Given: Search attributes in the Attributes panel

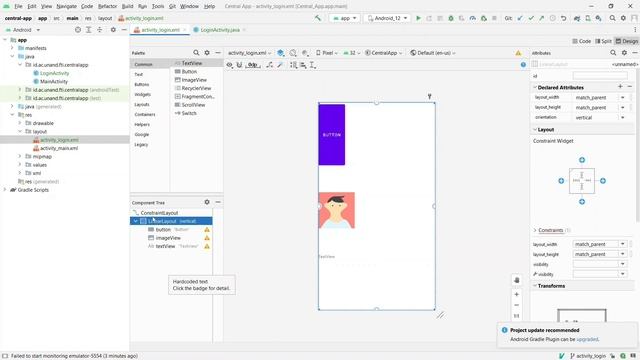Looking at the screenshot, I should 613,53.
